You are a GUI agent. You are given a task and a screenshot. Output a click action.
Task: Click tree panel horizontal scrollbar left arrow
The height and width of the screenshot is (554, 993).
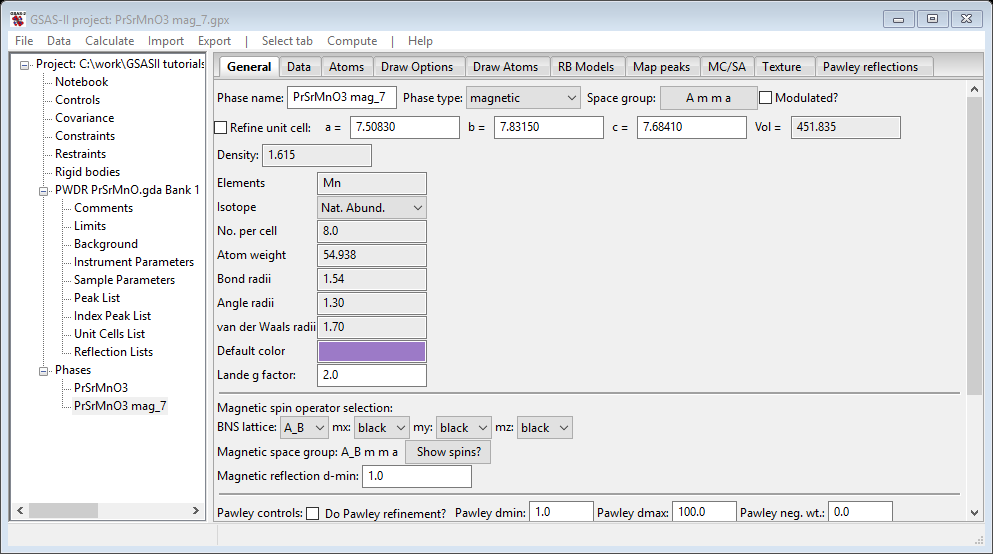point(20,510)
